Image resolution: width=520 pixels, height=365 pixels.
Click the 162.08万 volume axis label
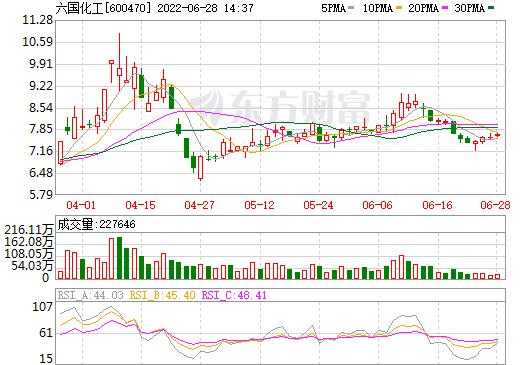pos(29,242)
